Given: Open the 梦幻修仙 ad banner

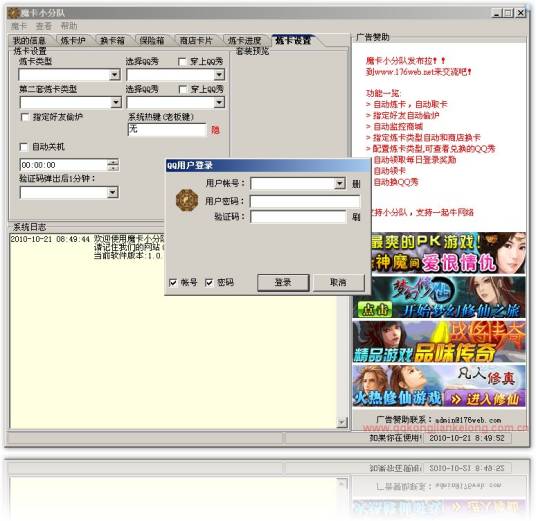Looking at the screenshot, I should (x=439, y=297).
